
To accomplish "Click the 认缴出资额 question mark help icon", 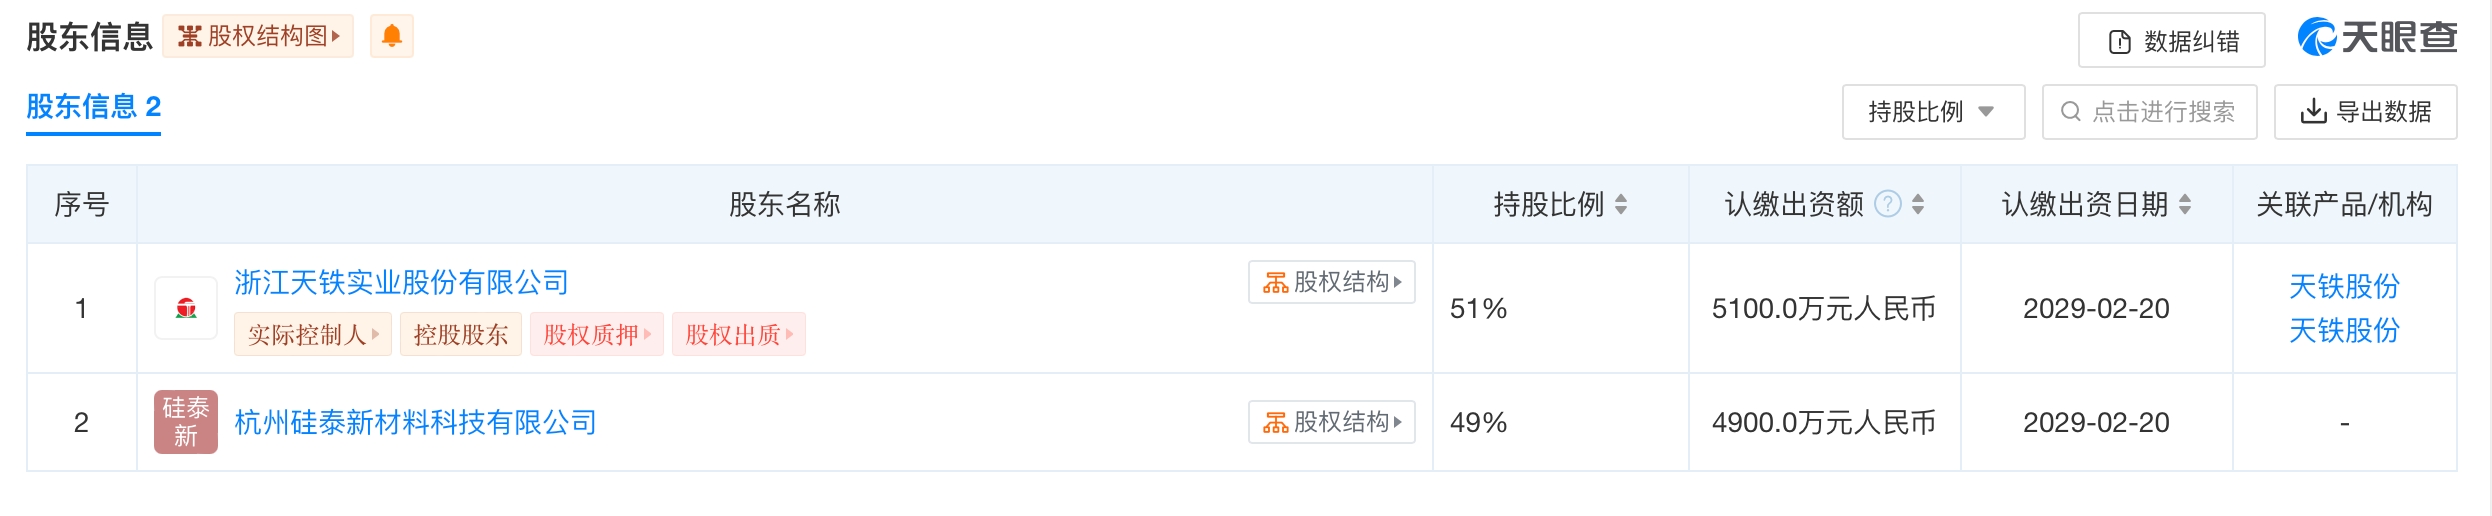I will (1887, 204).
